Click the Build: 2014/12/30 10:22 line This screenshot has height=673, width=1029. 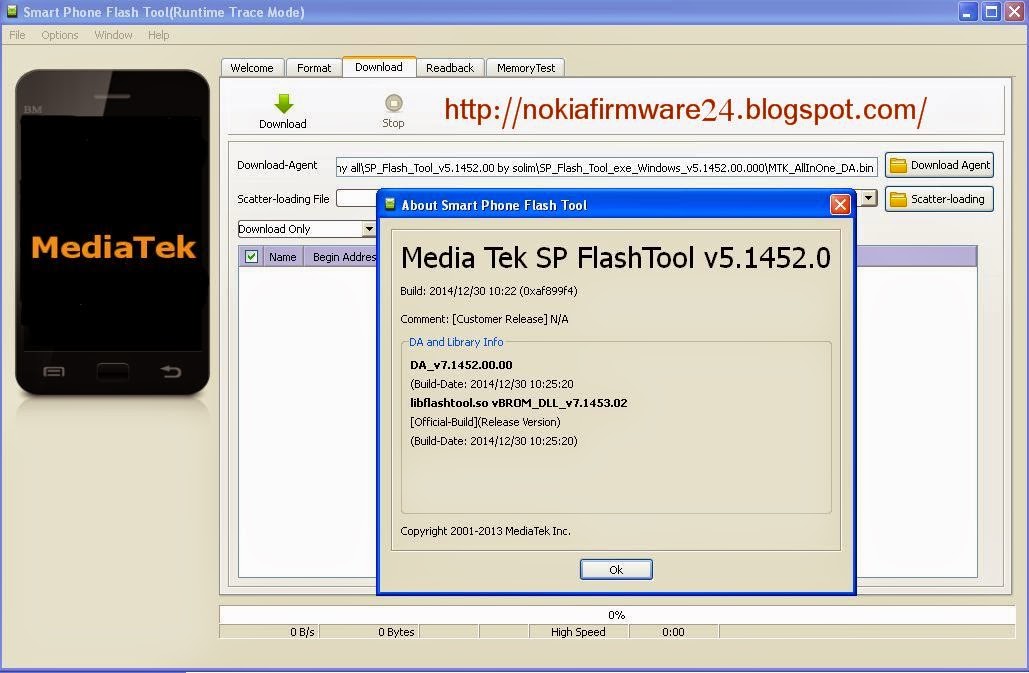489,291
